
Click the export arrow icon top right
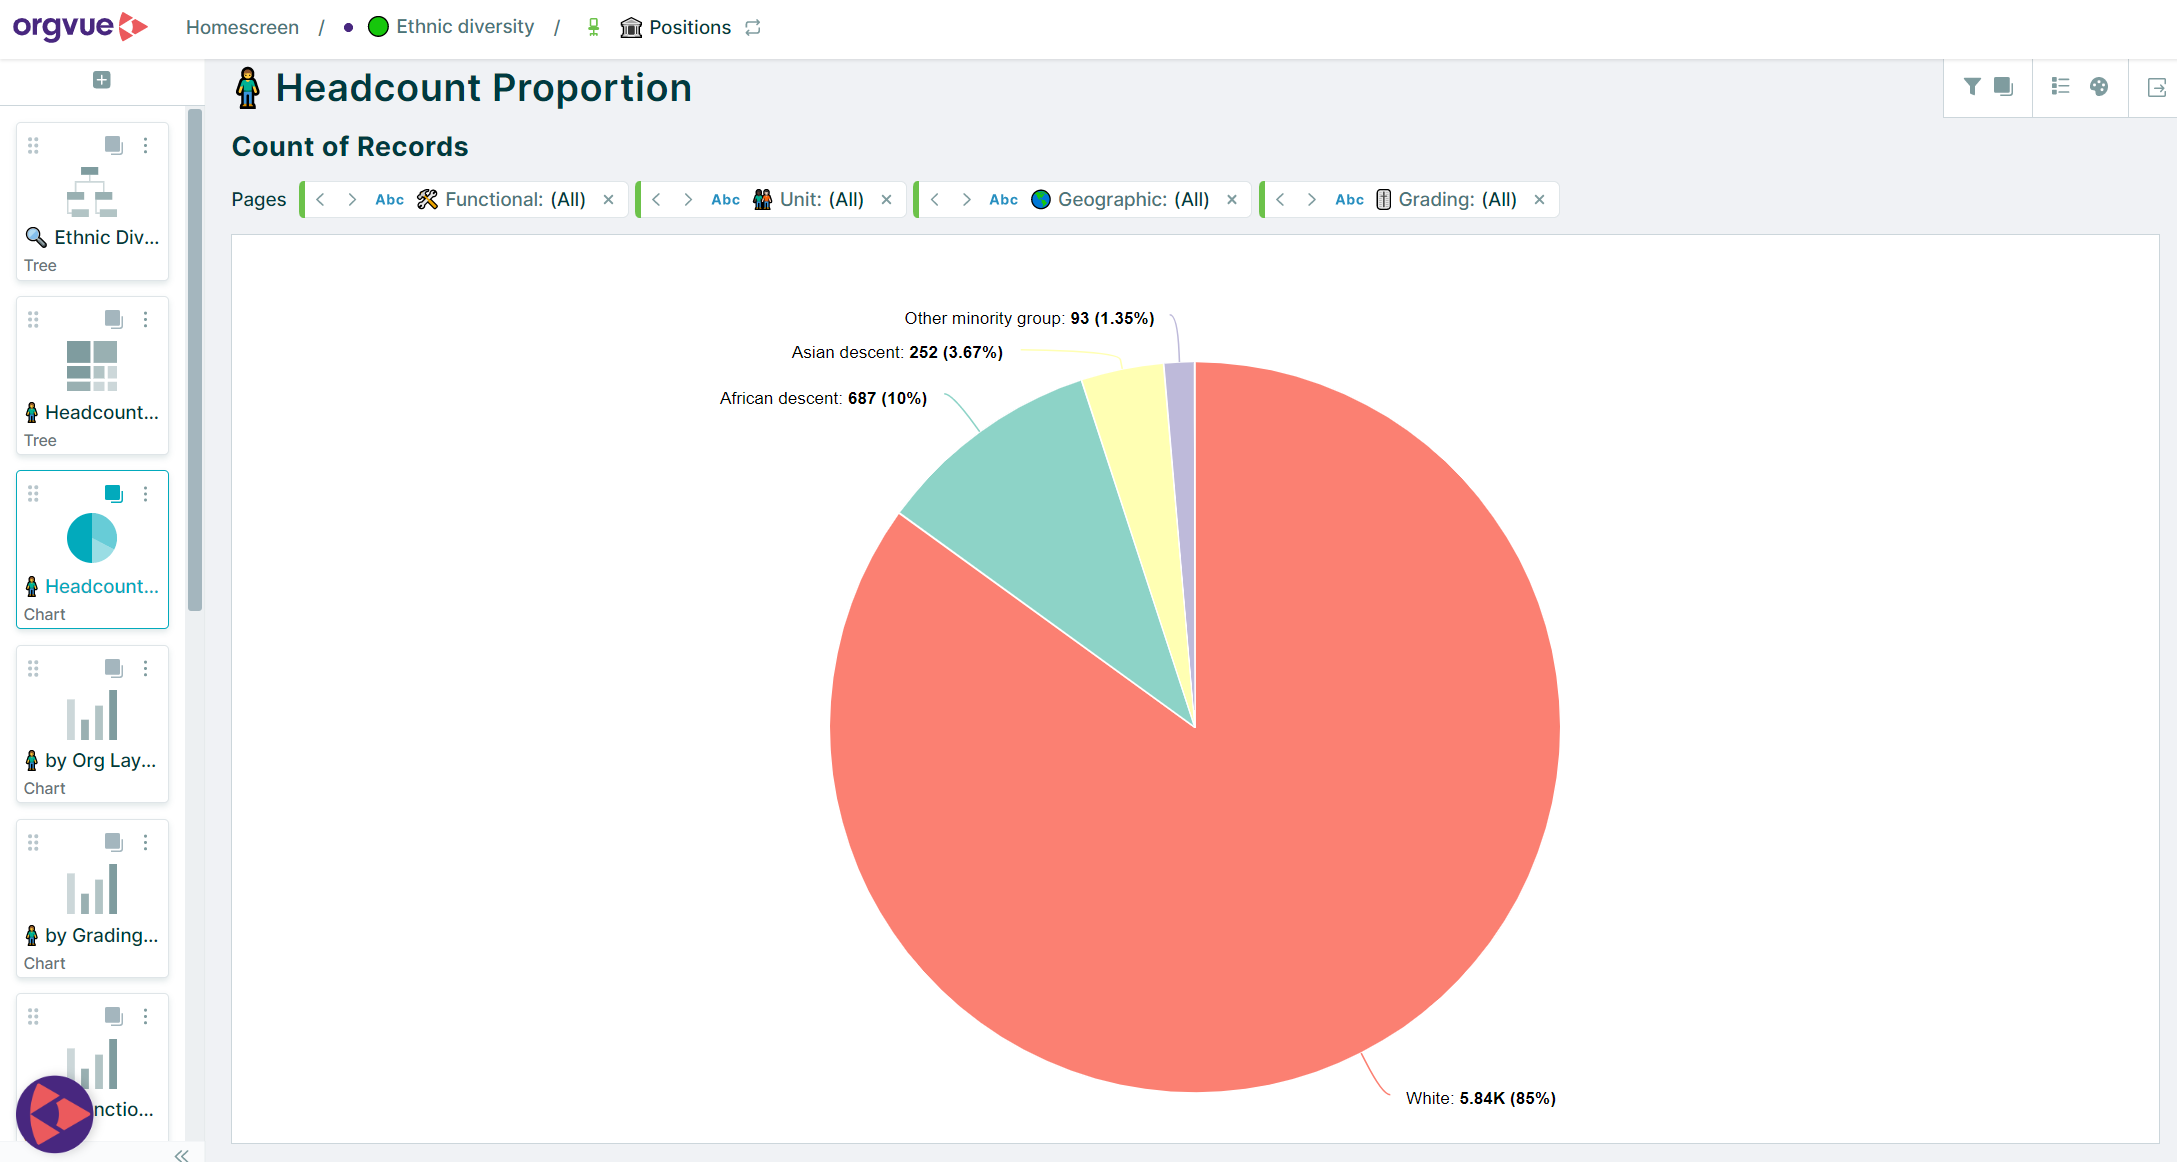tap(2156, 87)
